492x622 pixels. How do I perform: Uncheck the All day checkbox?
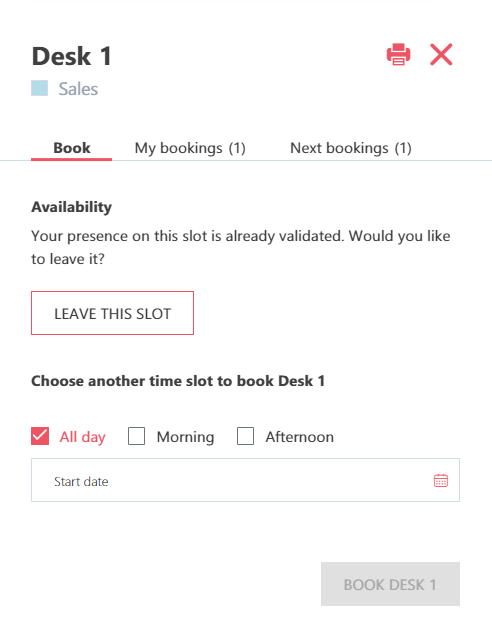coord(40,436)
